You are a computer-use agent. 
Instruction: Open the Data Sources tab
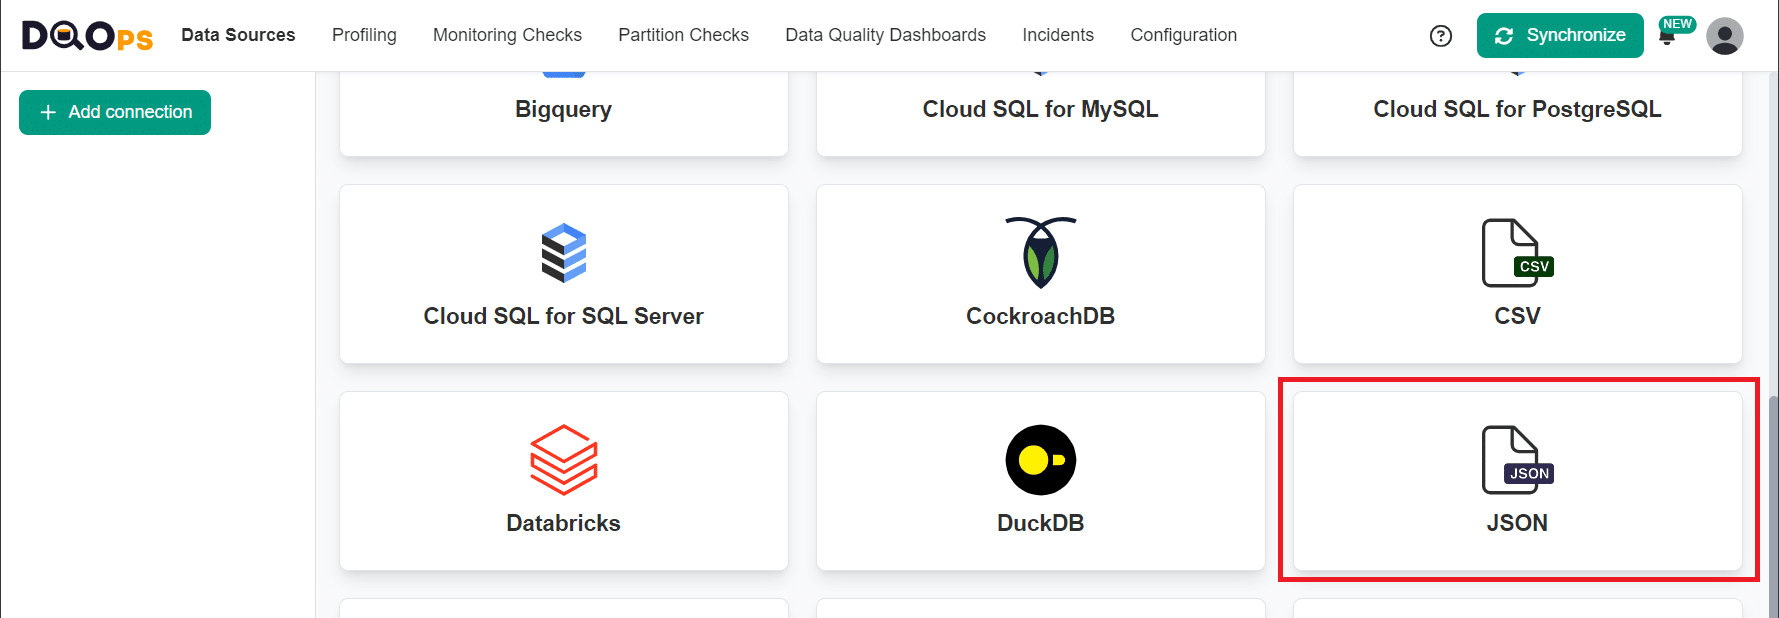238,35
